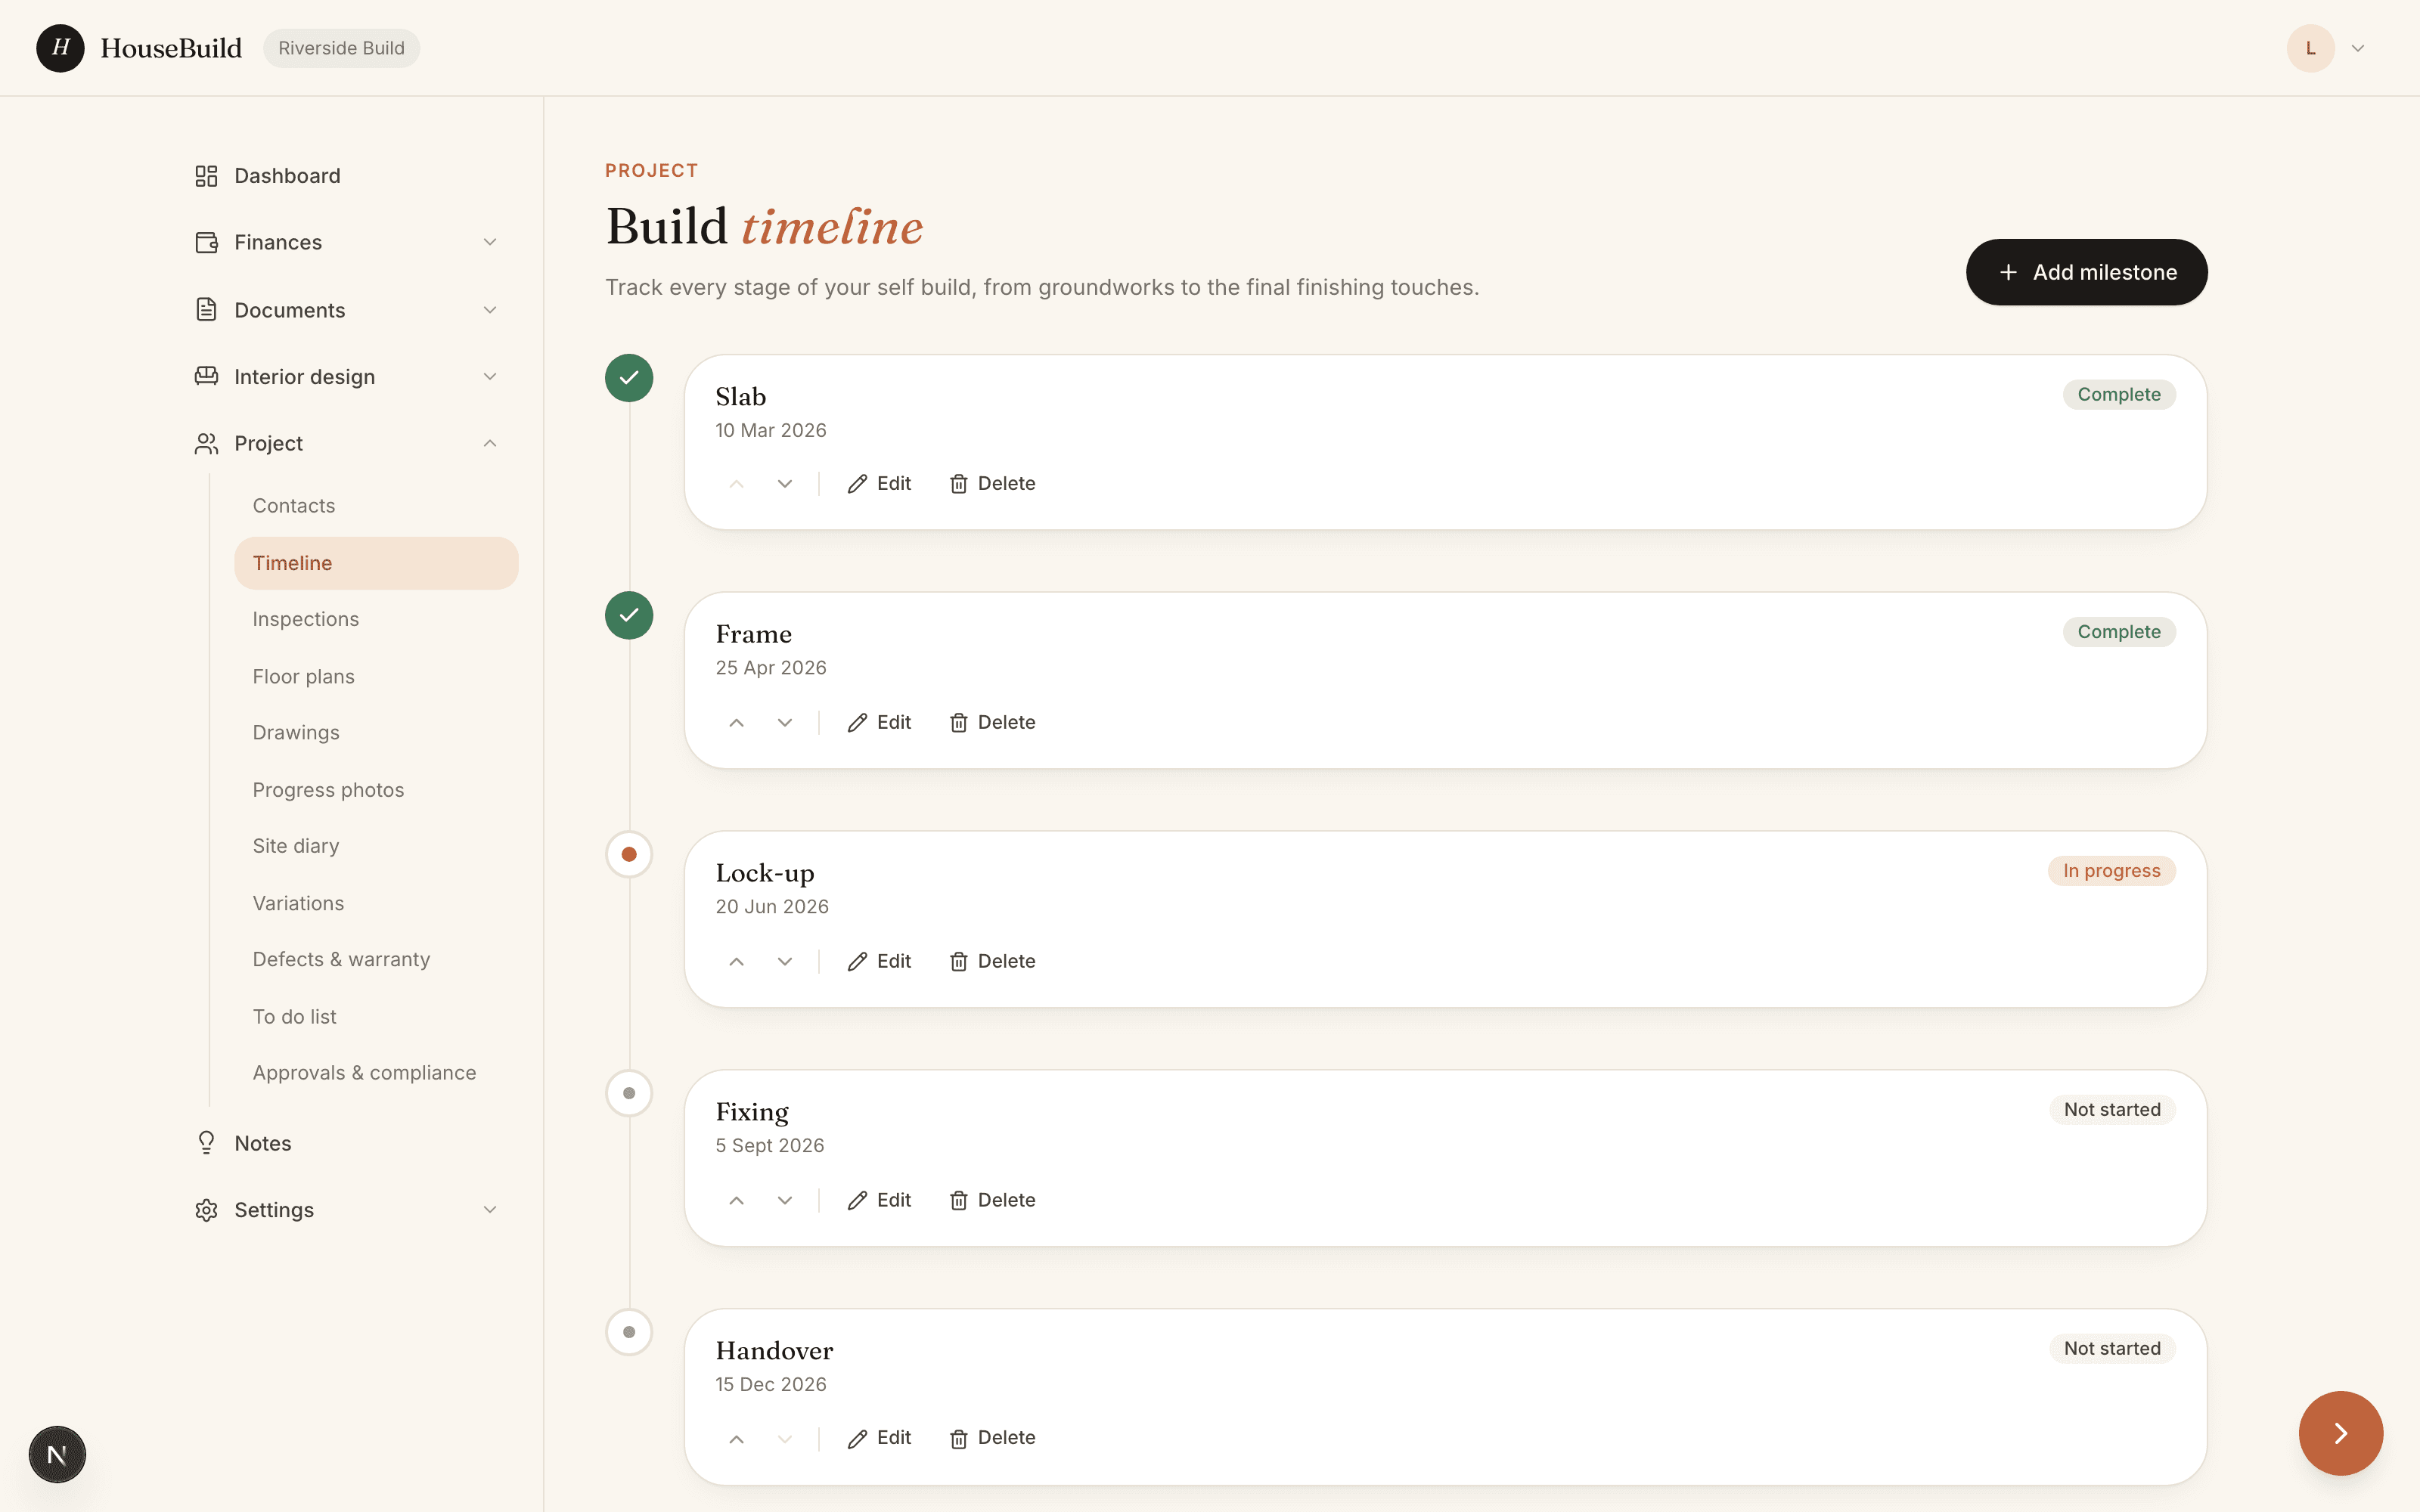Click the orange arrow floating button
Screen dimensions: 2420x1512
click(2340, 1433)
